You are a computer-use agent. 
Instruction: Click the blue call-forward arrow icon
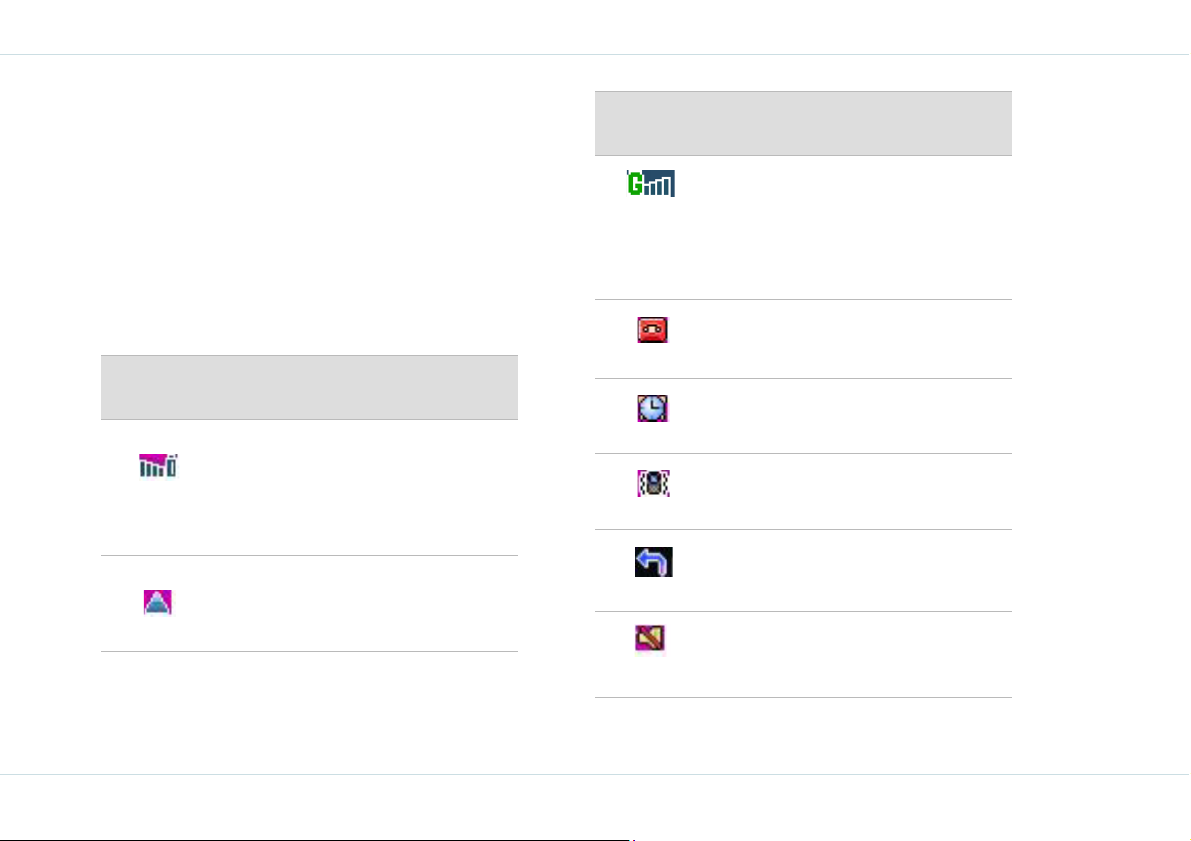tap(653, 562)
